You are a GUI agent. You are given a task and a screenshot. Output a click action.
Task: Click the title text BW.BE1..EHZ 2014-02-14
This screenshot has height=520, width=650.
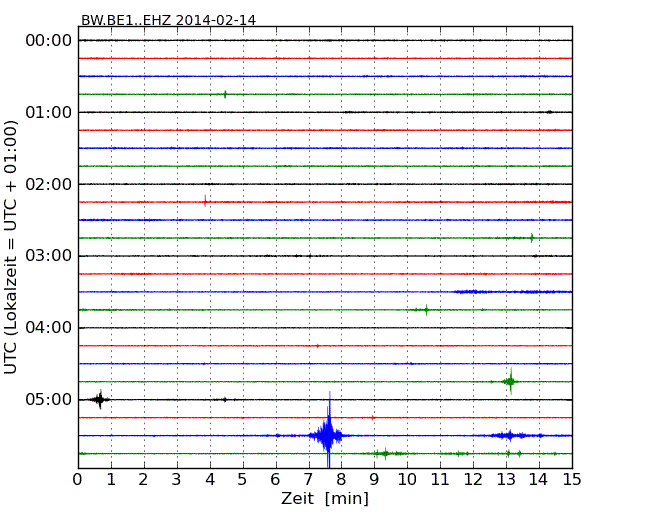point(168,20)
